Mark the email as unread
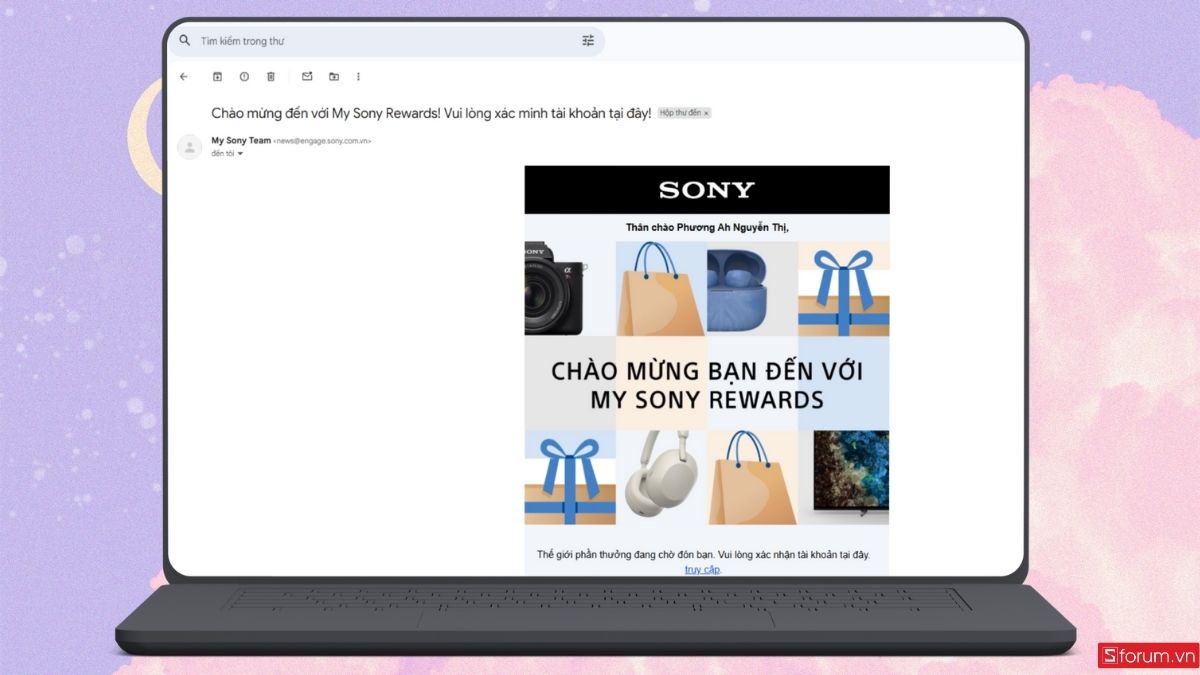Image resolution: width=1200 pixels, height=675 pixels. coord(307,76)
